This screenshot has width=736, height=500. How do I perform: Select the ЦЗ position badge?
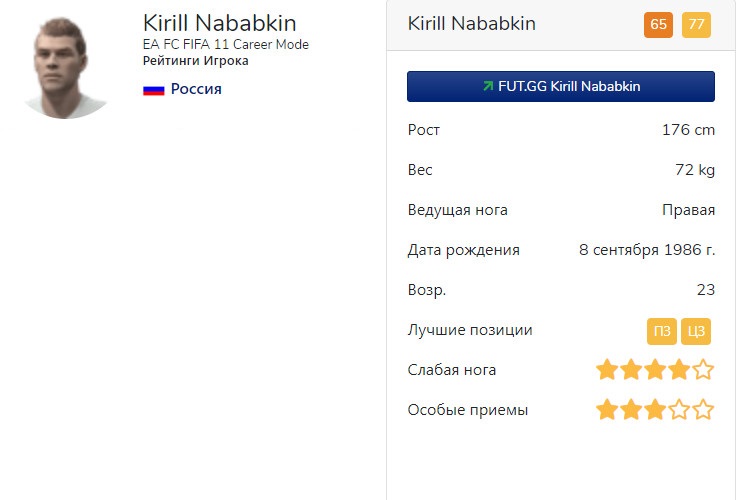(x=696, y=331)
